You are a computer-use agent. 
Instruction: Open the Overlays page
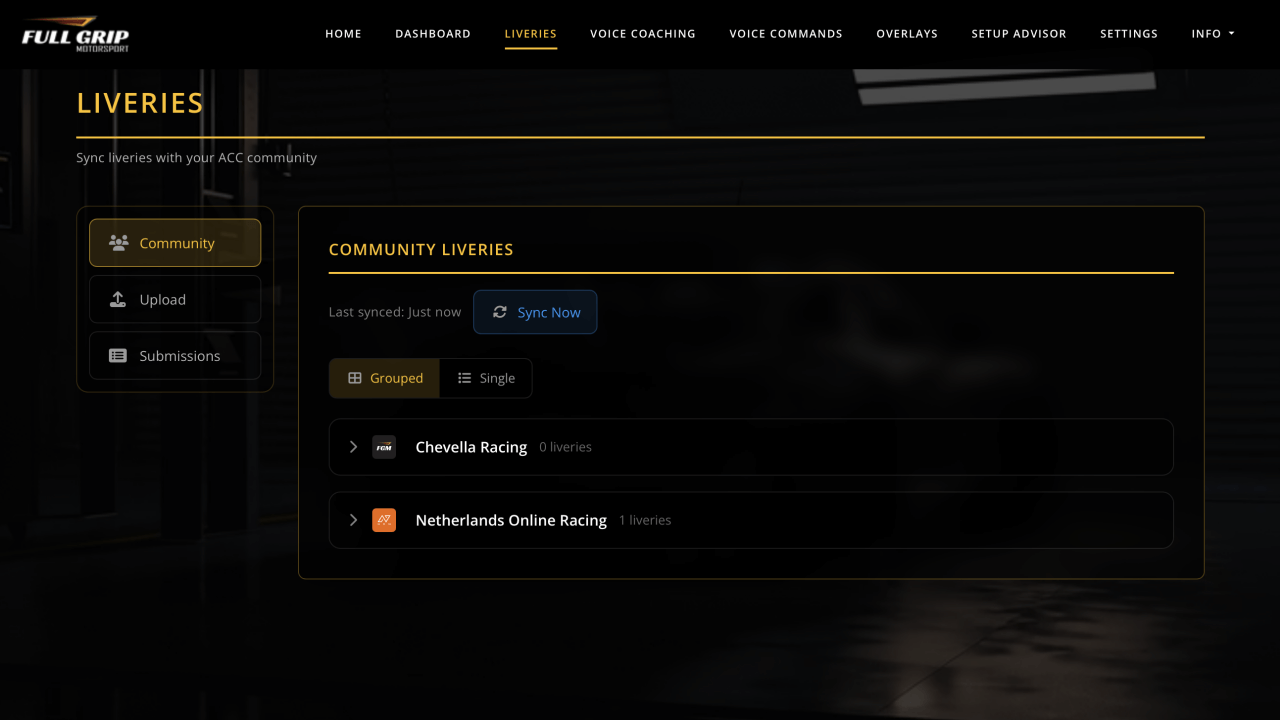(906, 34)
